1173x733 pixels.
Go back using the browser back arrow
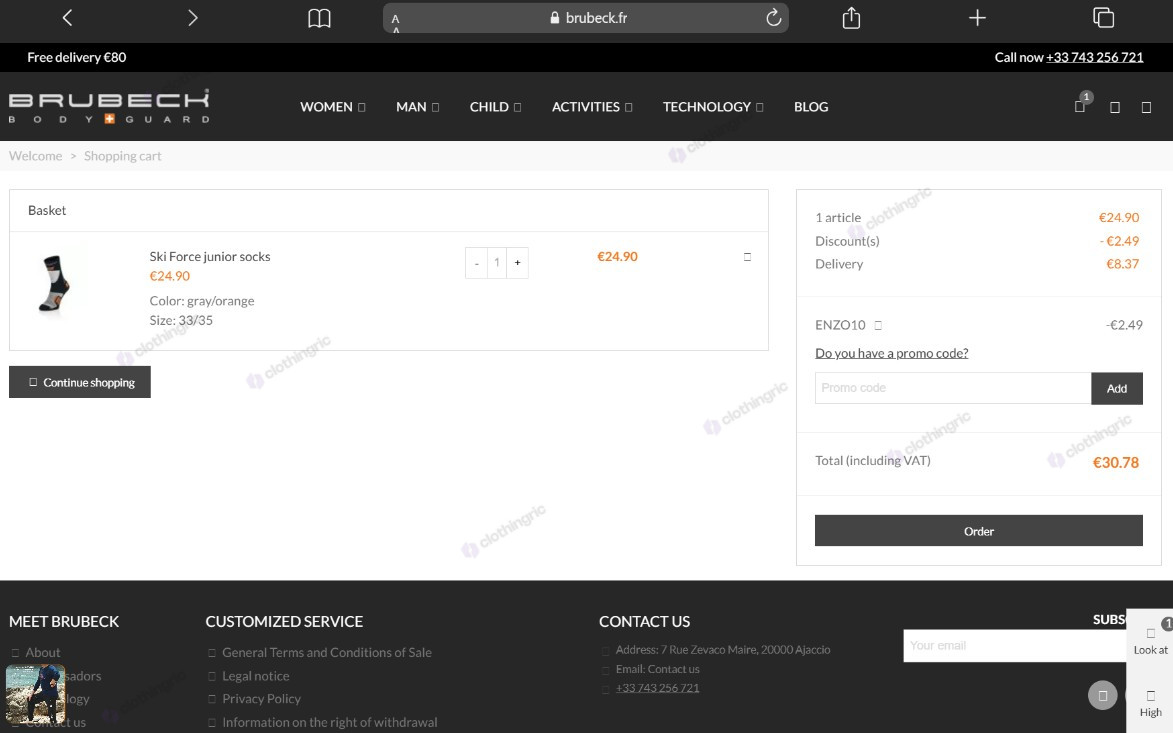pyautogui.click(x=67, y=18)
